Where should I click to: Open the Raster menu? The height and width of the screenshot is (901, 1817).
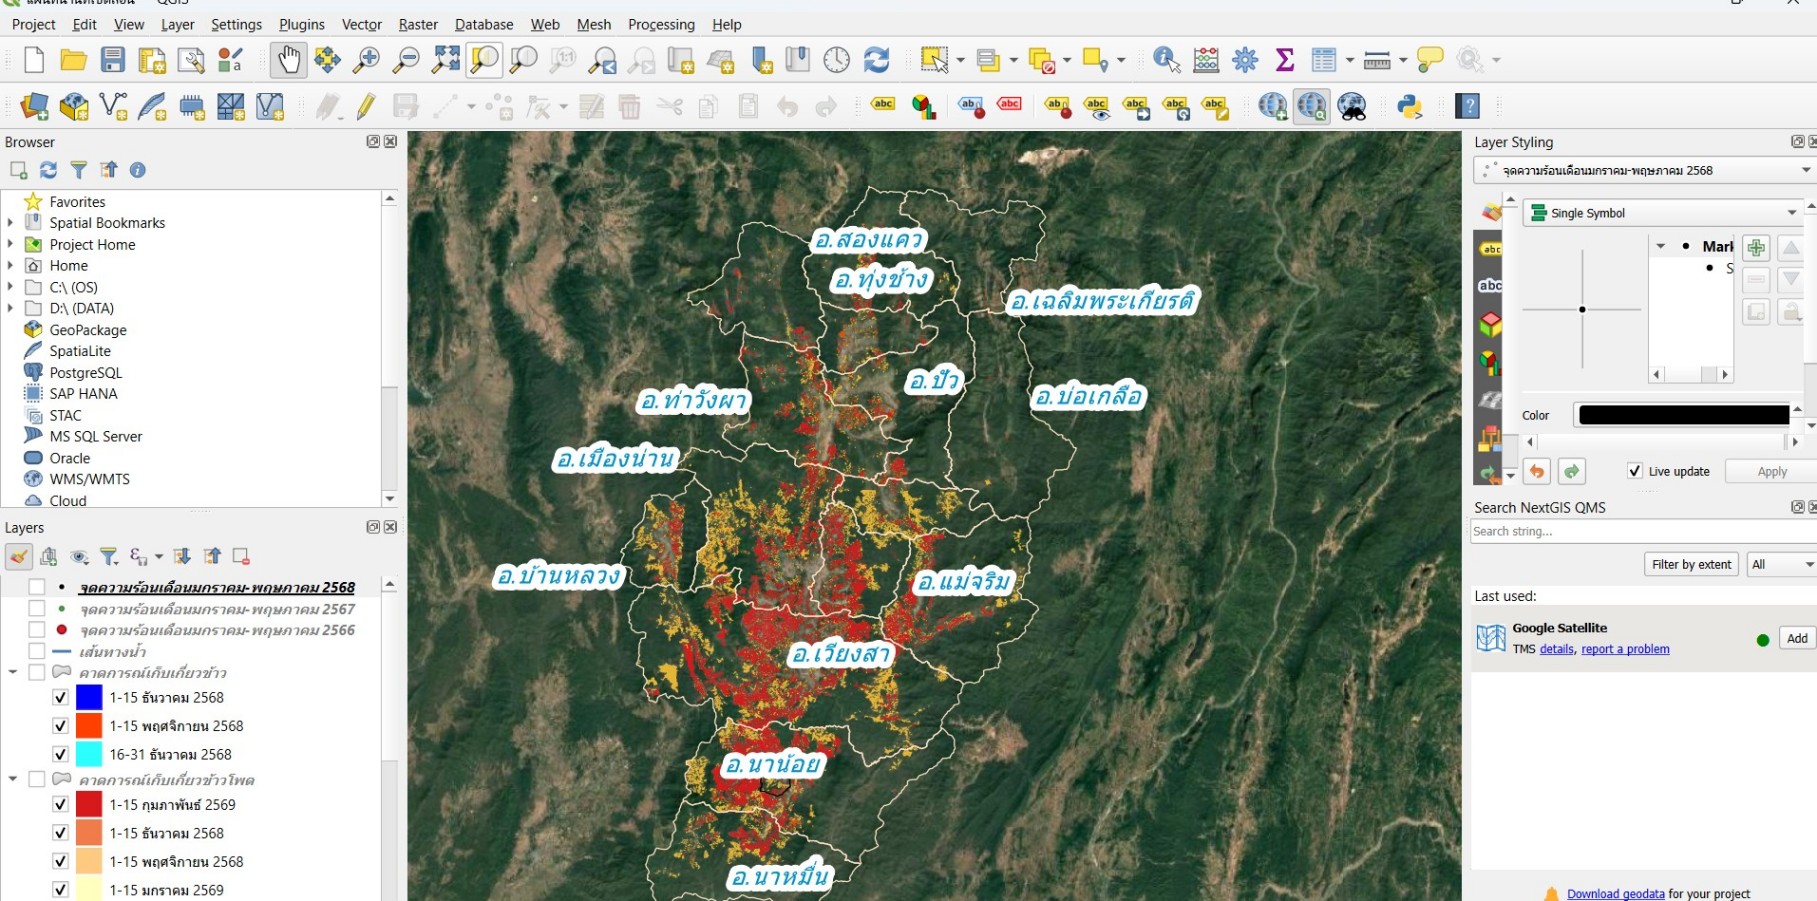(x=418, y=24)
